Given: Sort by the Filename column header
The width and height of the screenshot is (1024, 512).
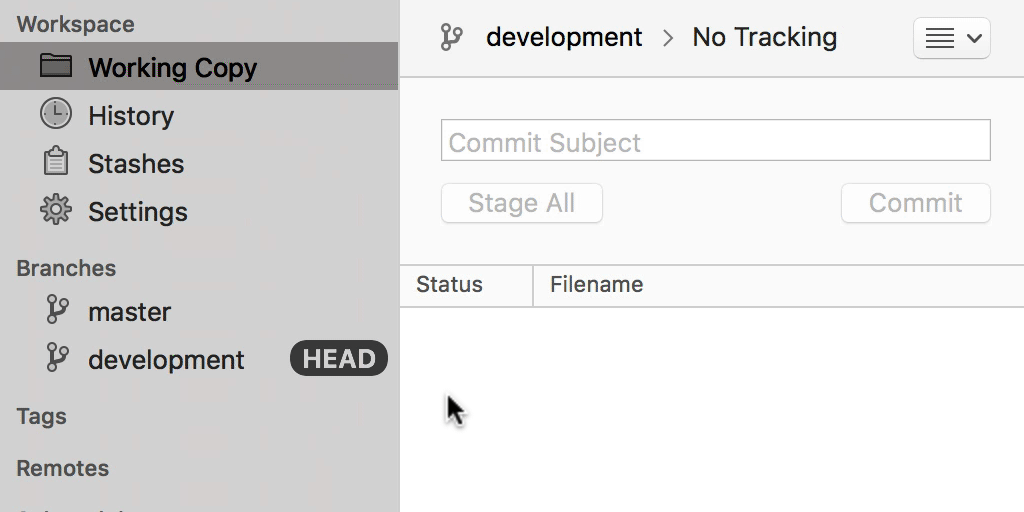Looking at the screenshot, I should click(596, 285).
